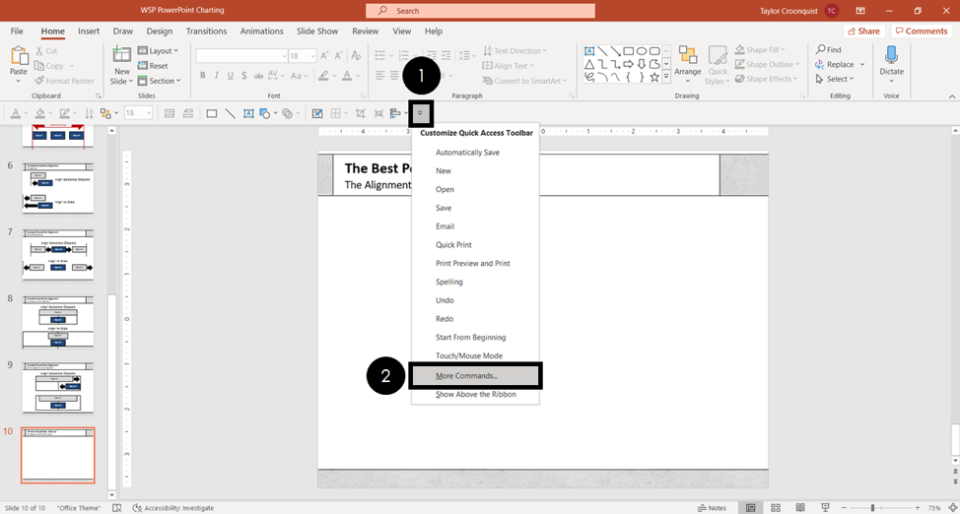Screen dimensions: 960x514
Task: Open the Layout dropdown
Action: point(158,51)
